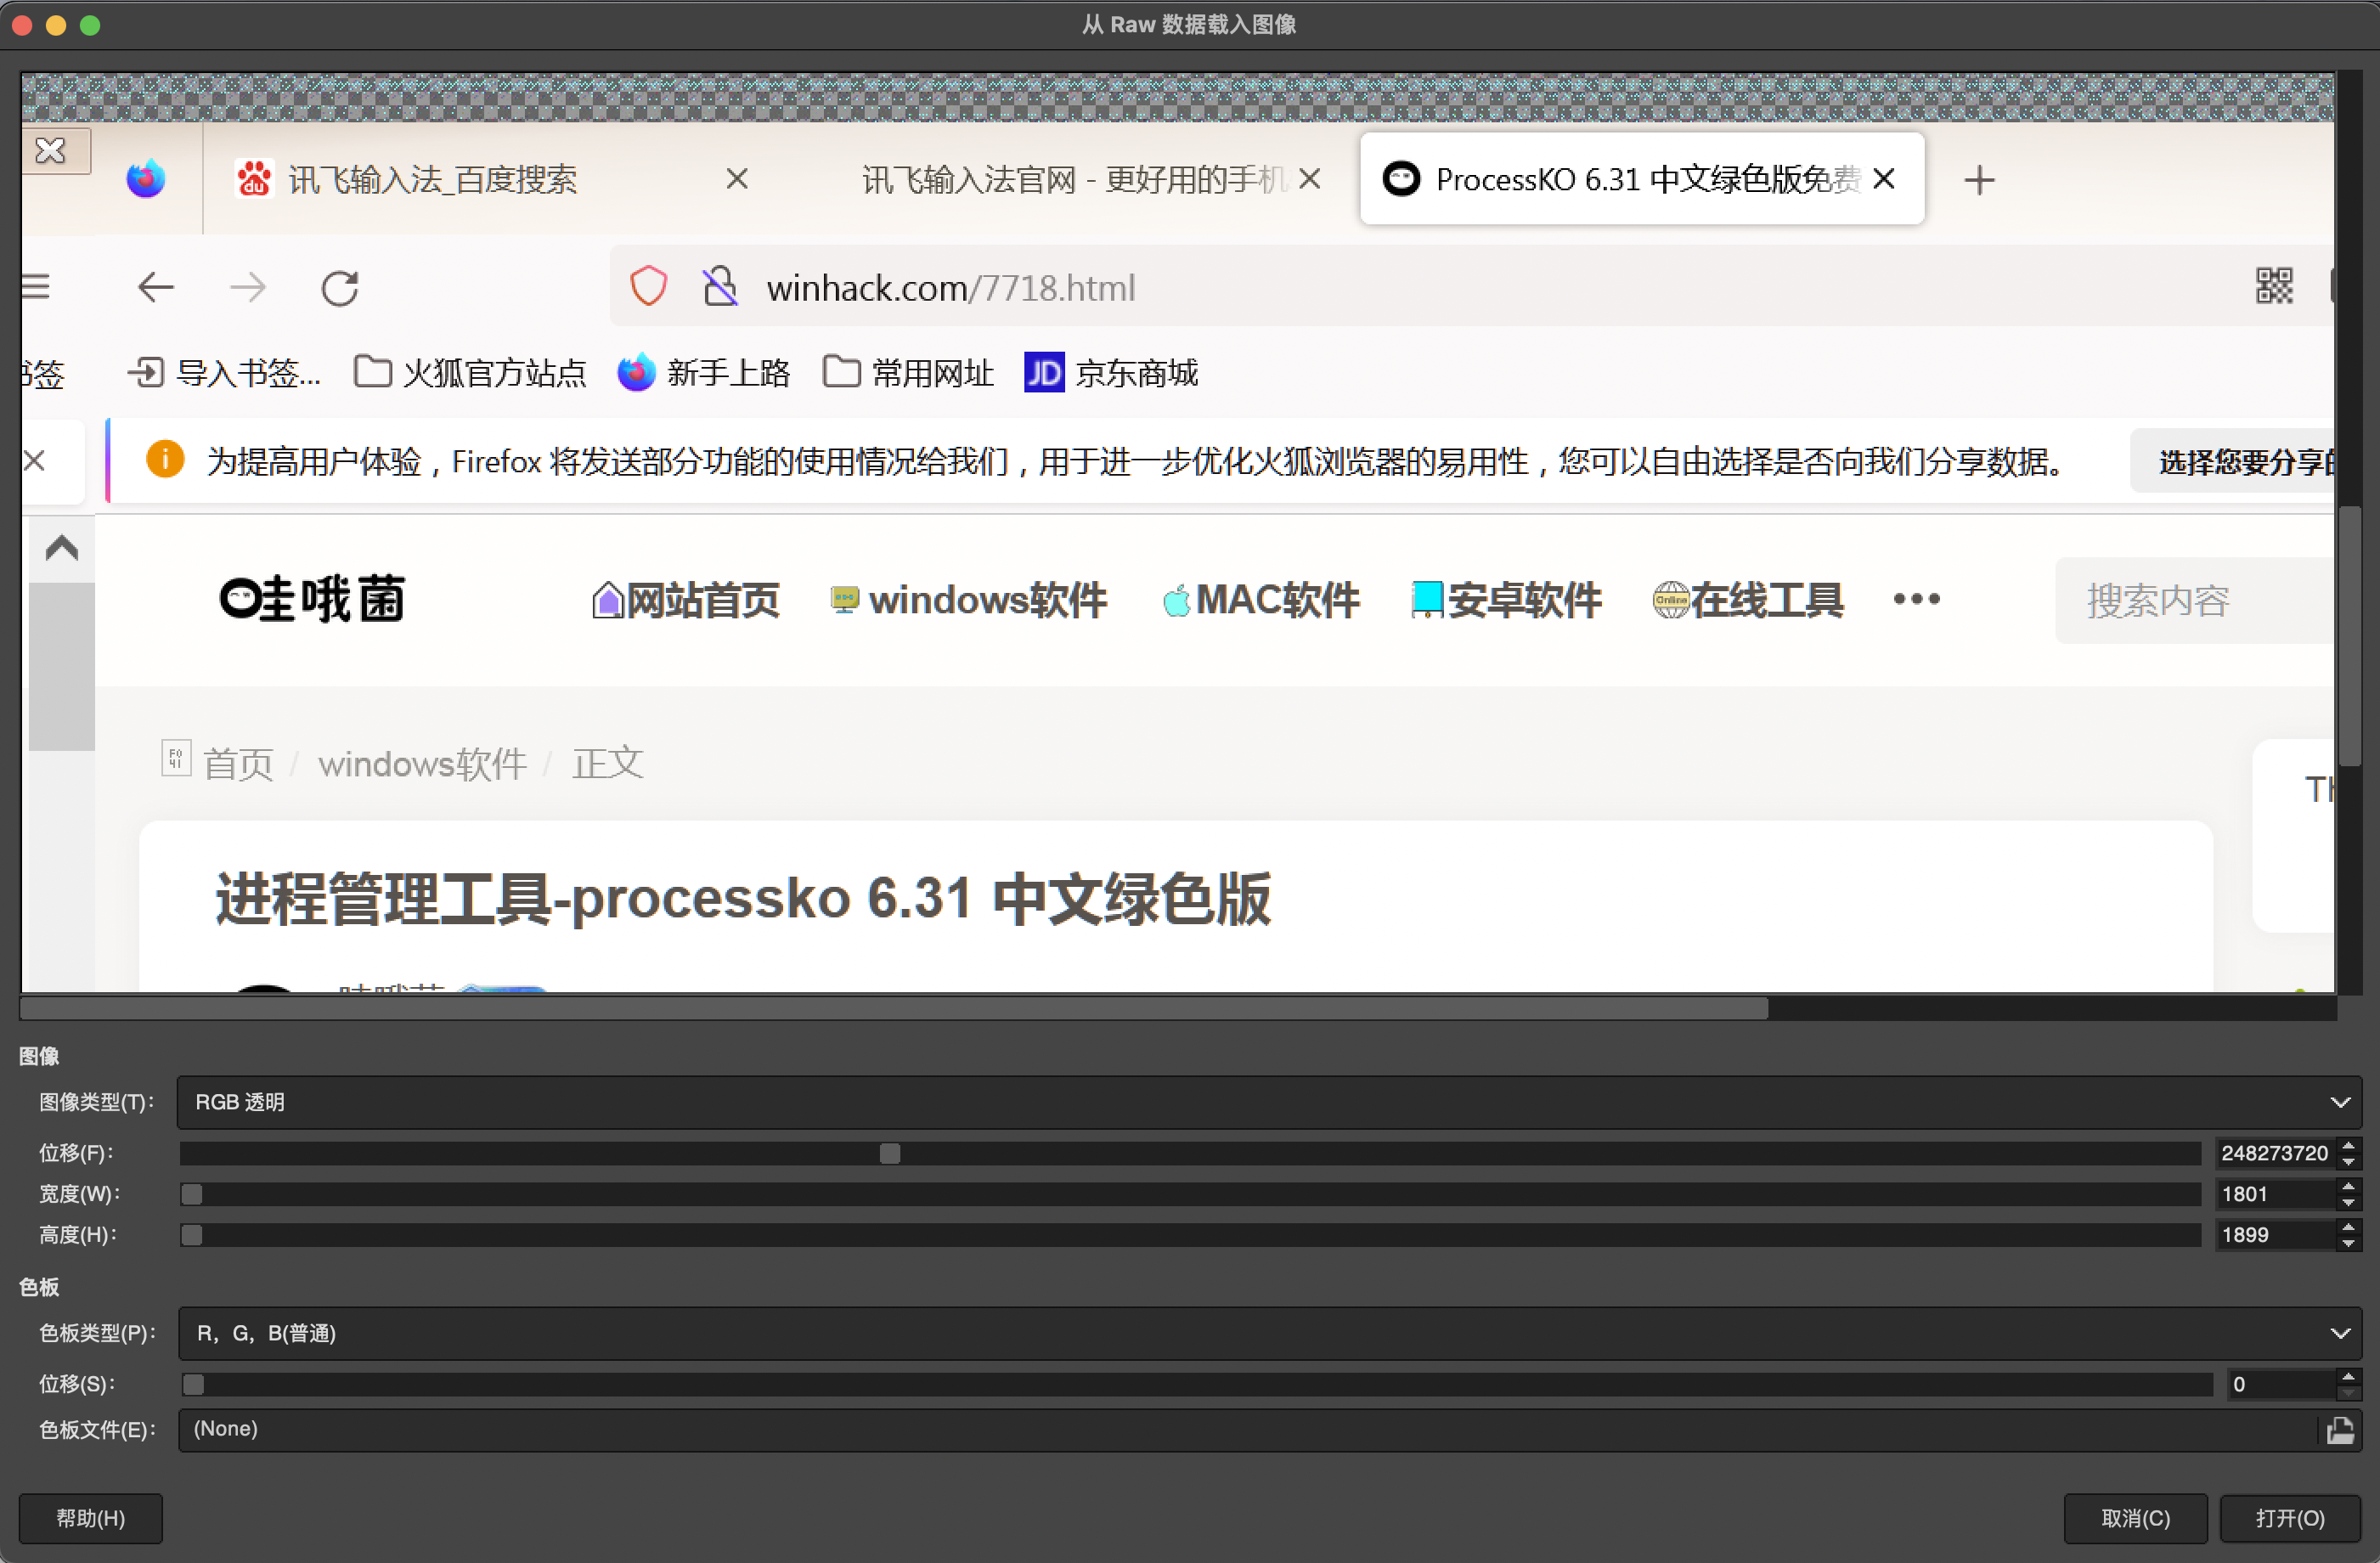
Task: Close the 讯飞输入法_百度搜索 tab in the preview
Action: click(x=737, y=179)
